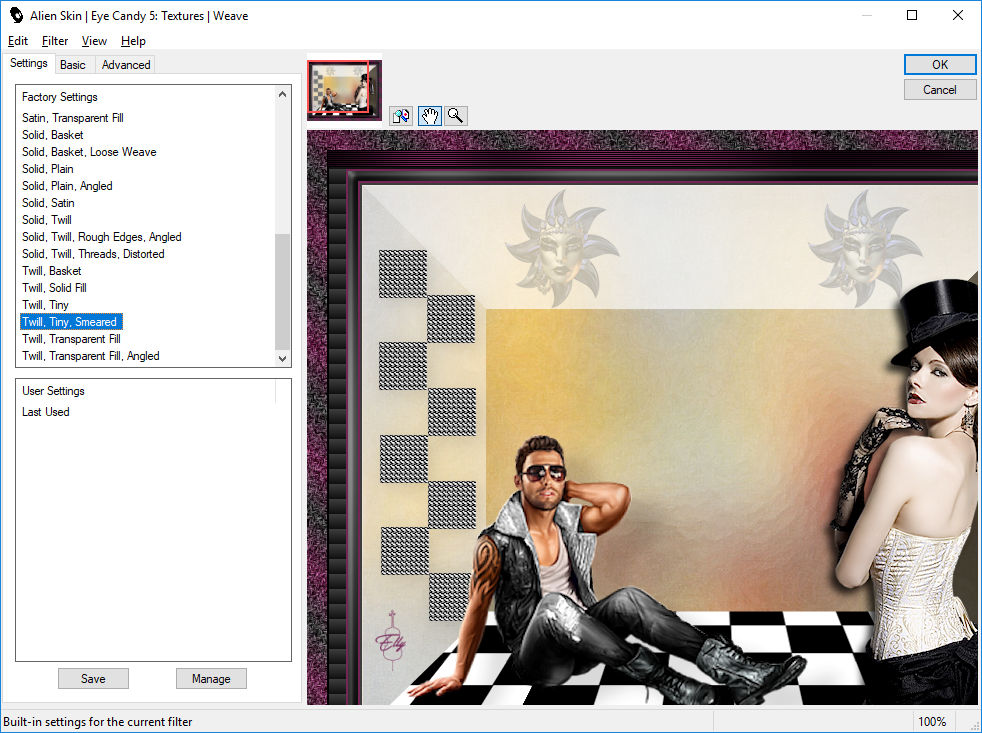Click the settings list scroll down arrow
The width and height of the screenshot is (982, 733).
coord(282,358)
